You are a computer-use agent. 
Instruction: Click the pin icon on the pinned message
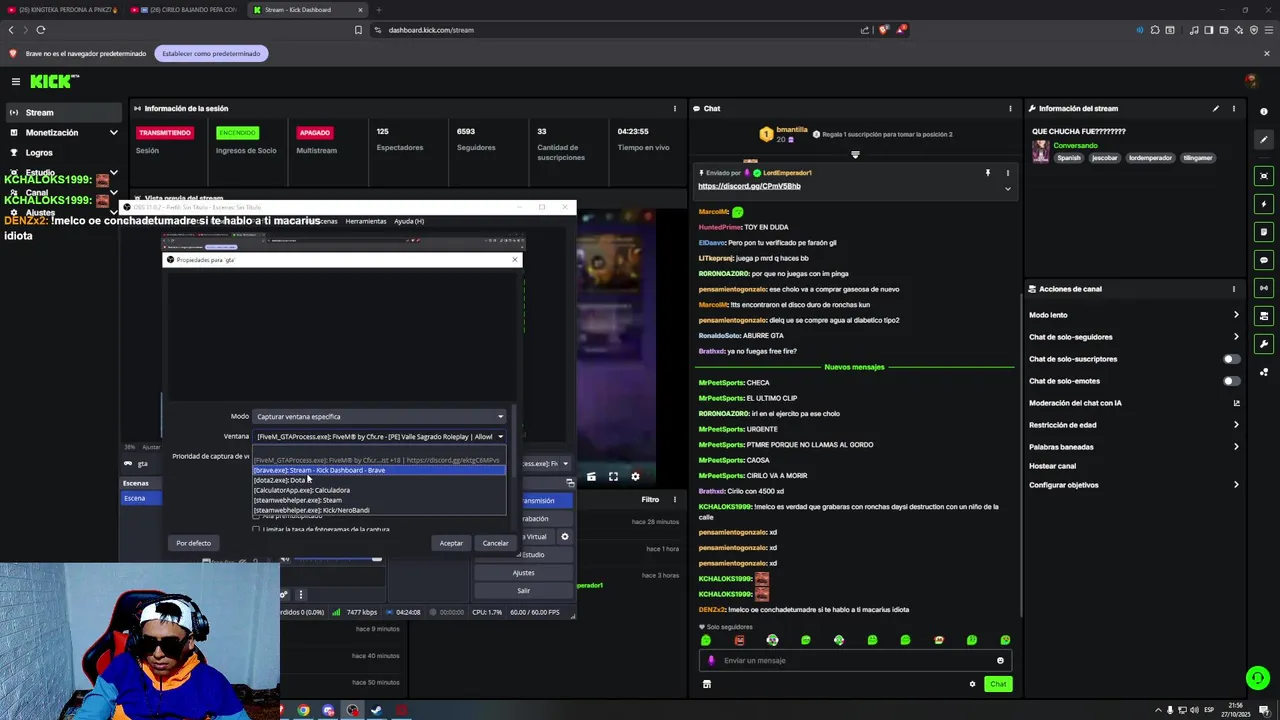tap(988, 173)
